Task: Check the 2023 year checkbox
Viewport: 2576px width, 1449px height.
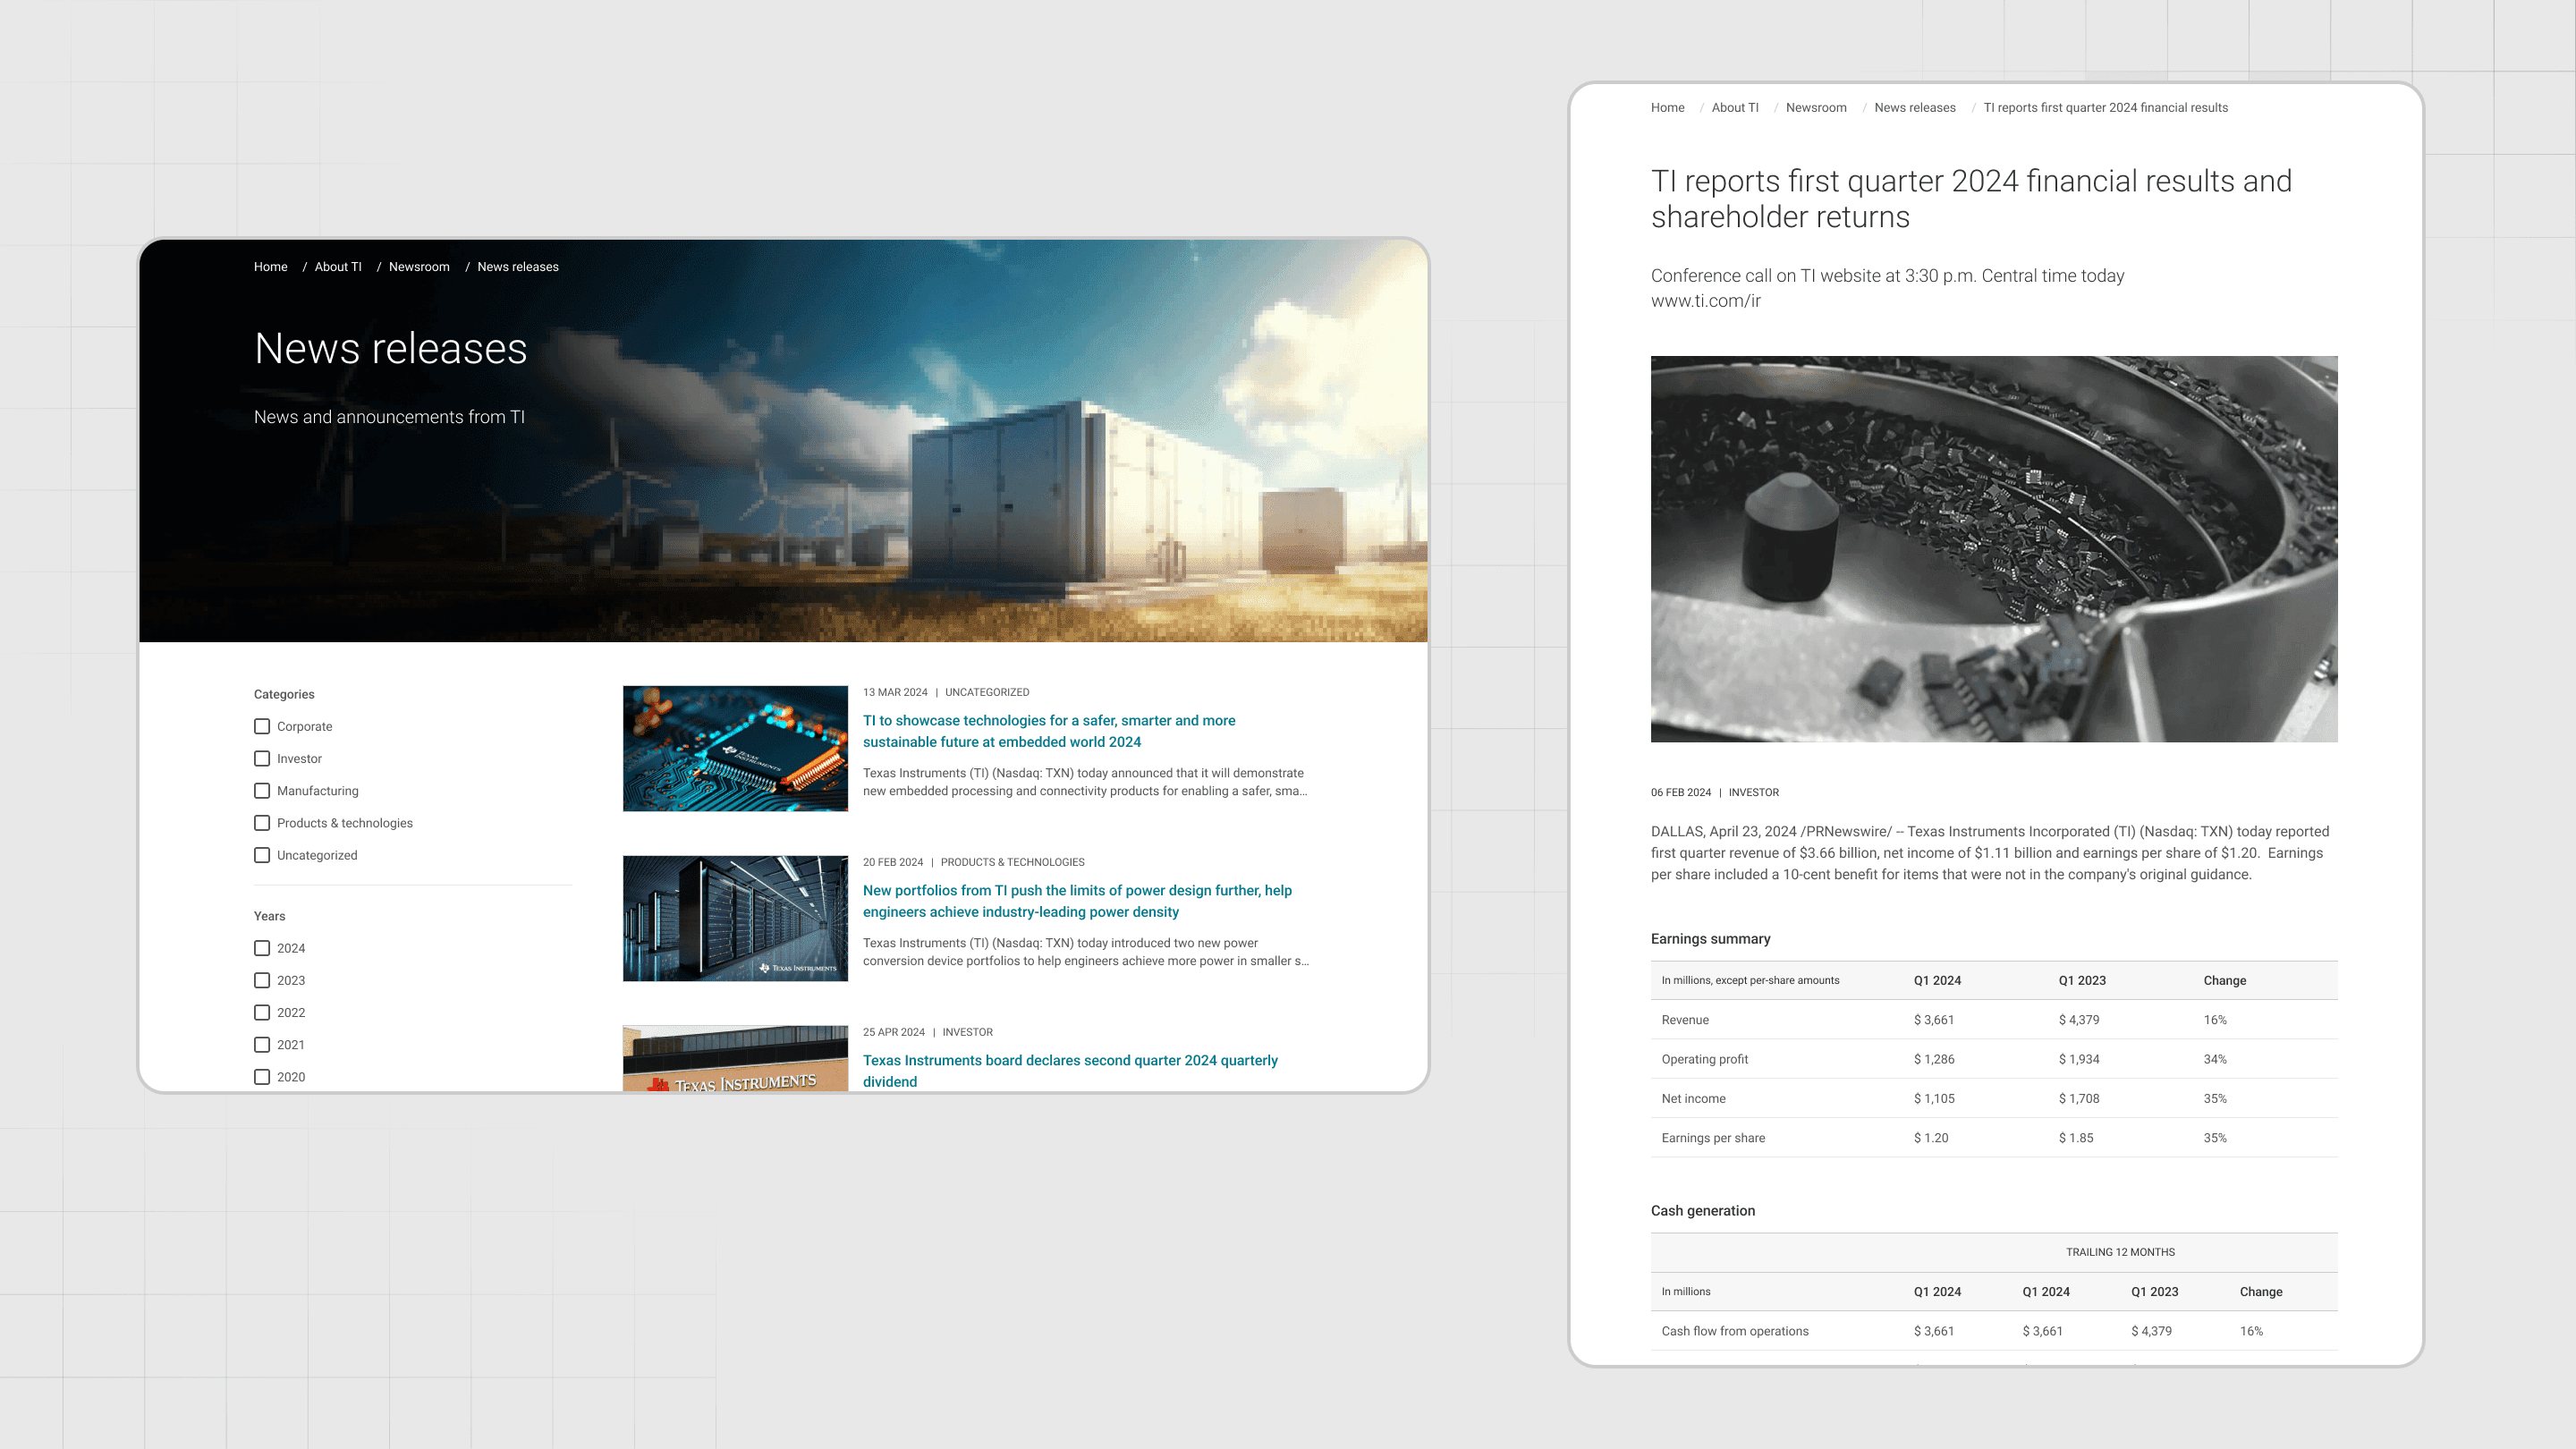Action: coord(262,980)
